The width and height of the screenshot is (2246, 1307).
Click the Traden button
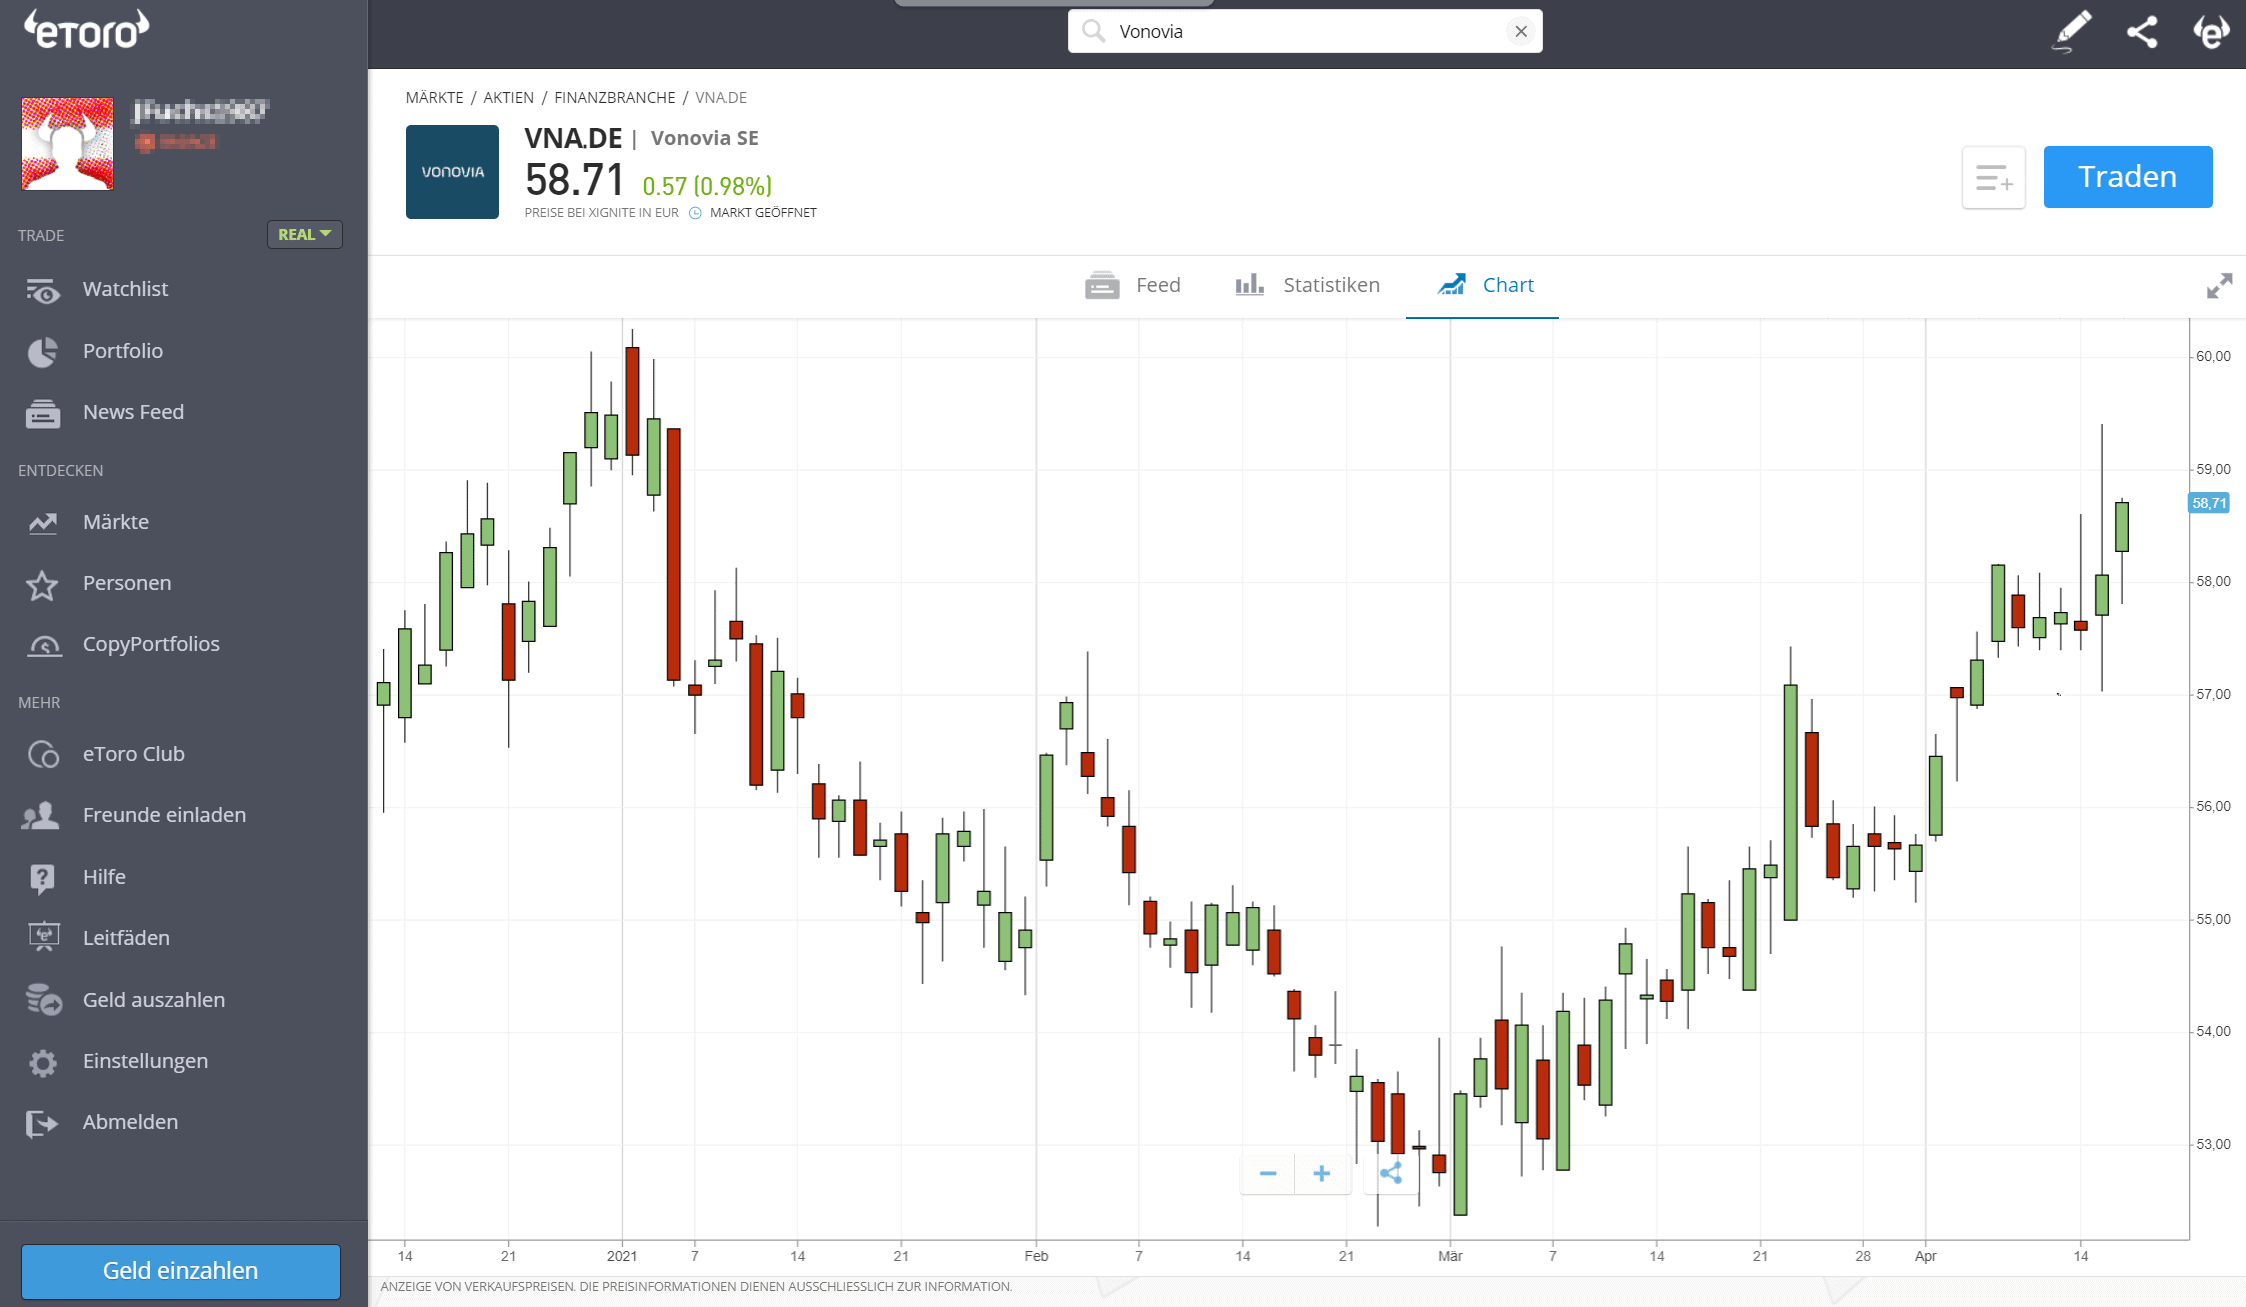2127,177
